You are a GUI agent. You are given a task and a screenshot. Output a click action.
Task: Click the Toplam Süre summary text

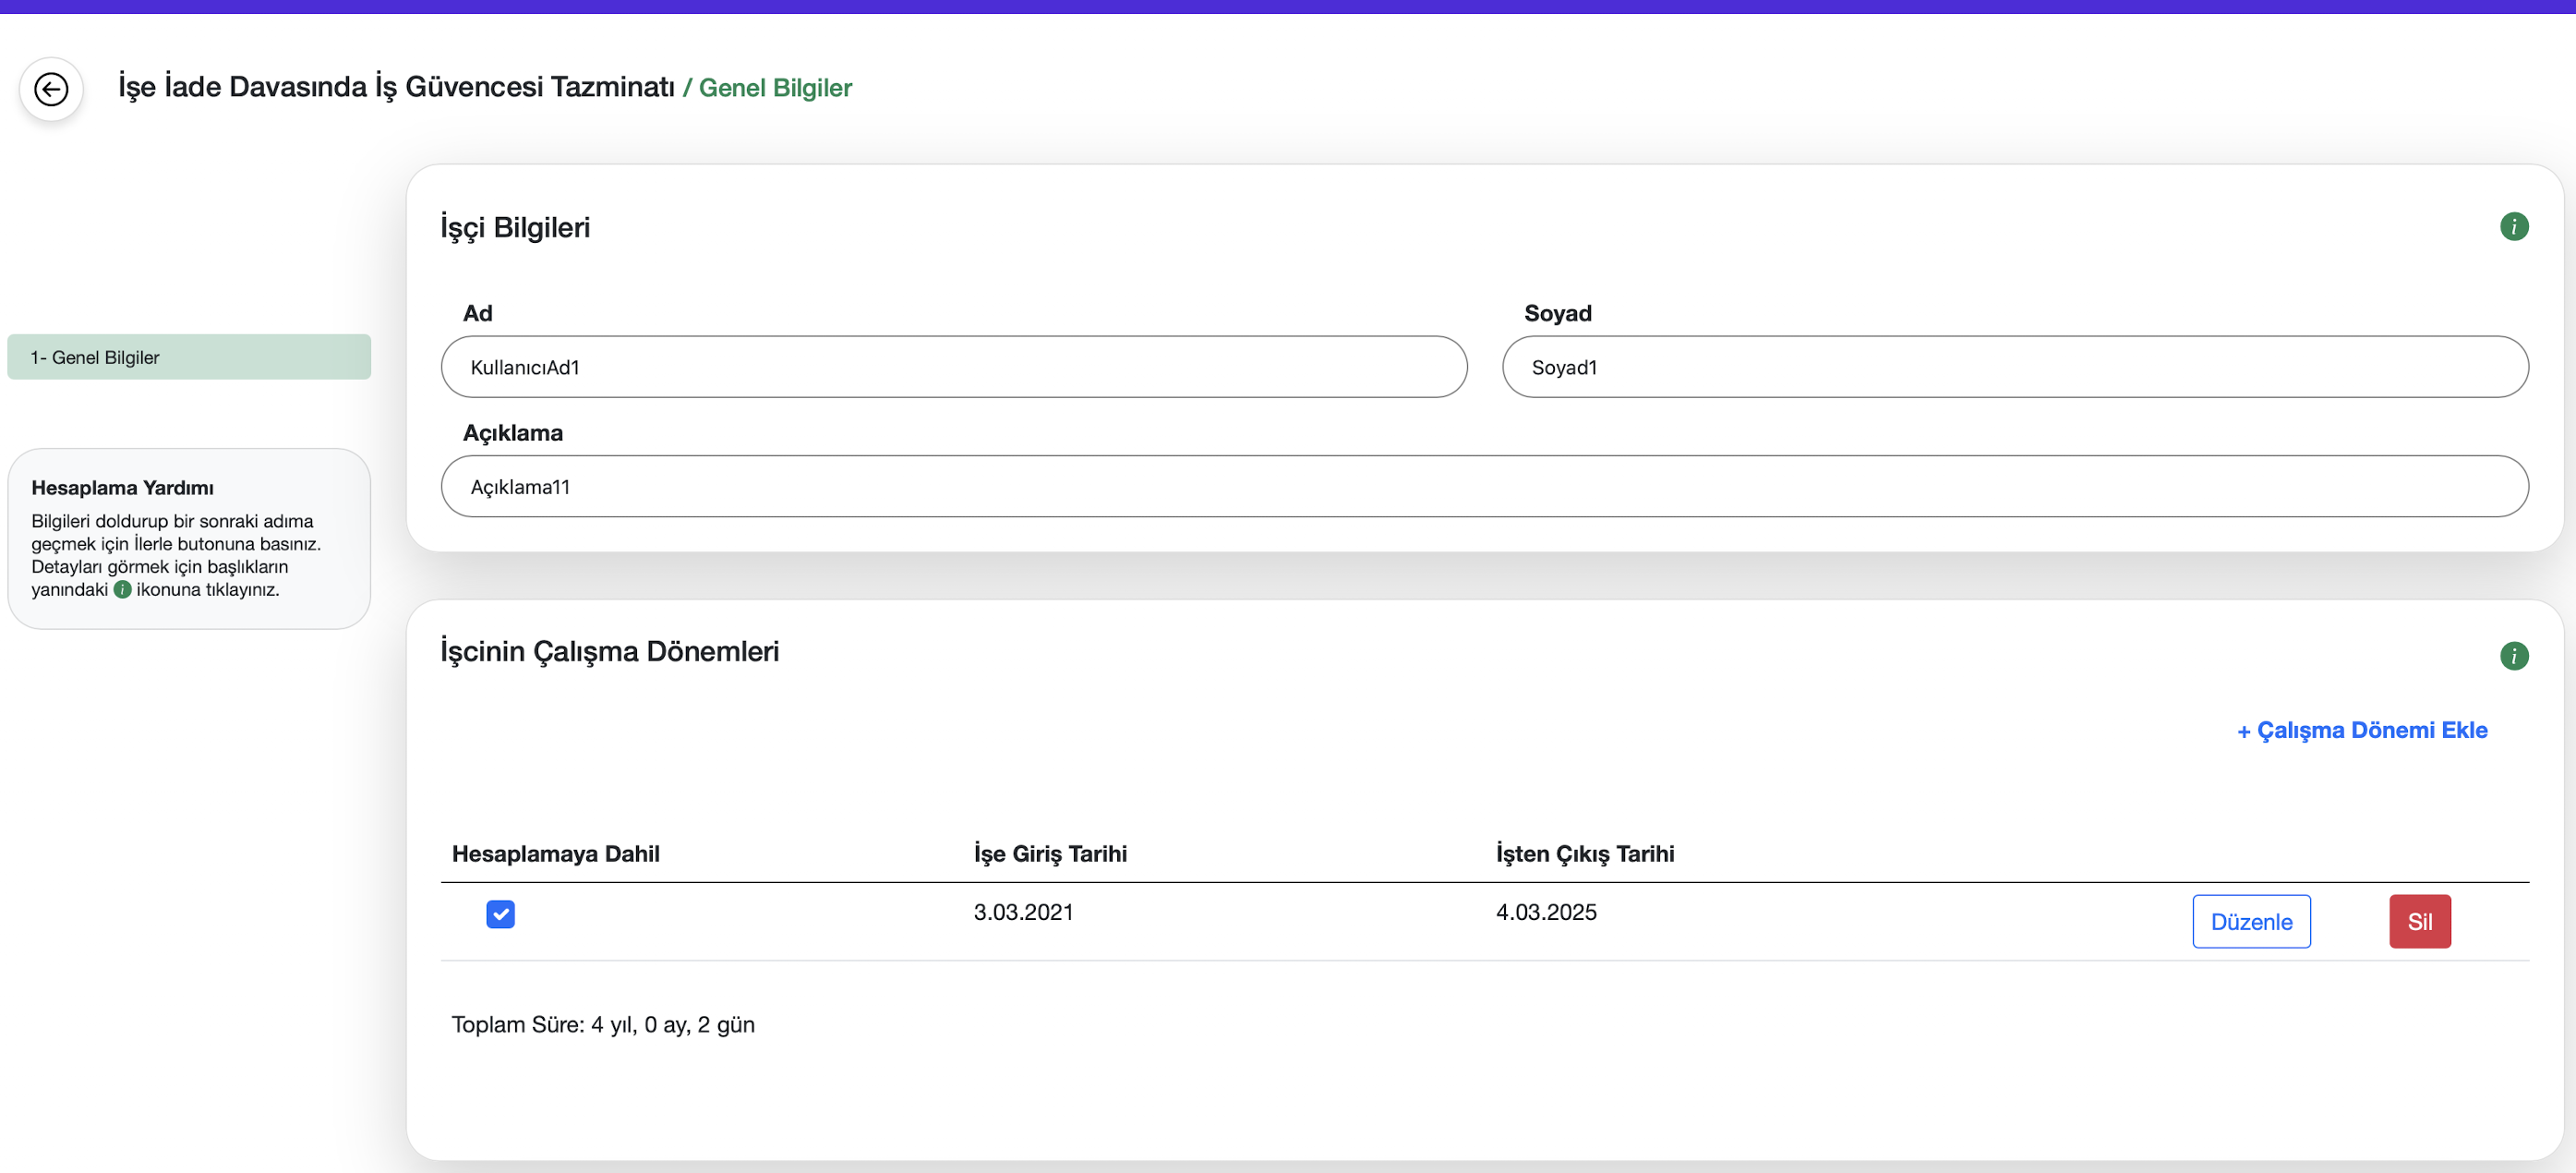603,1024
